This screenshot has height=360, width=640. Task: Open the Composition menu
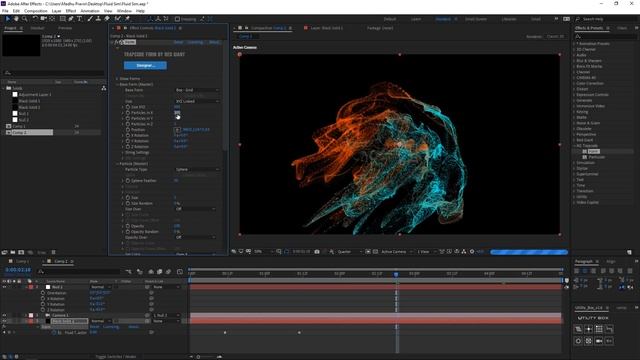click(36, 11)
